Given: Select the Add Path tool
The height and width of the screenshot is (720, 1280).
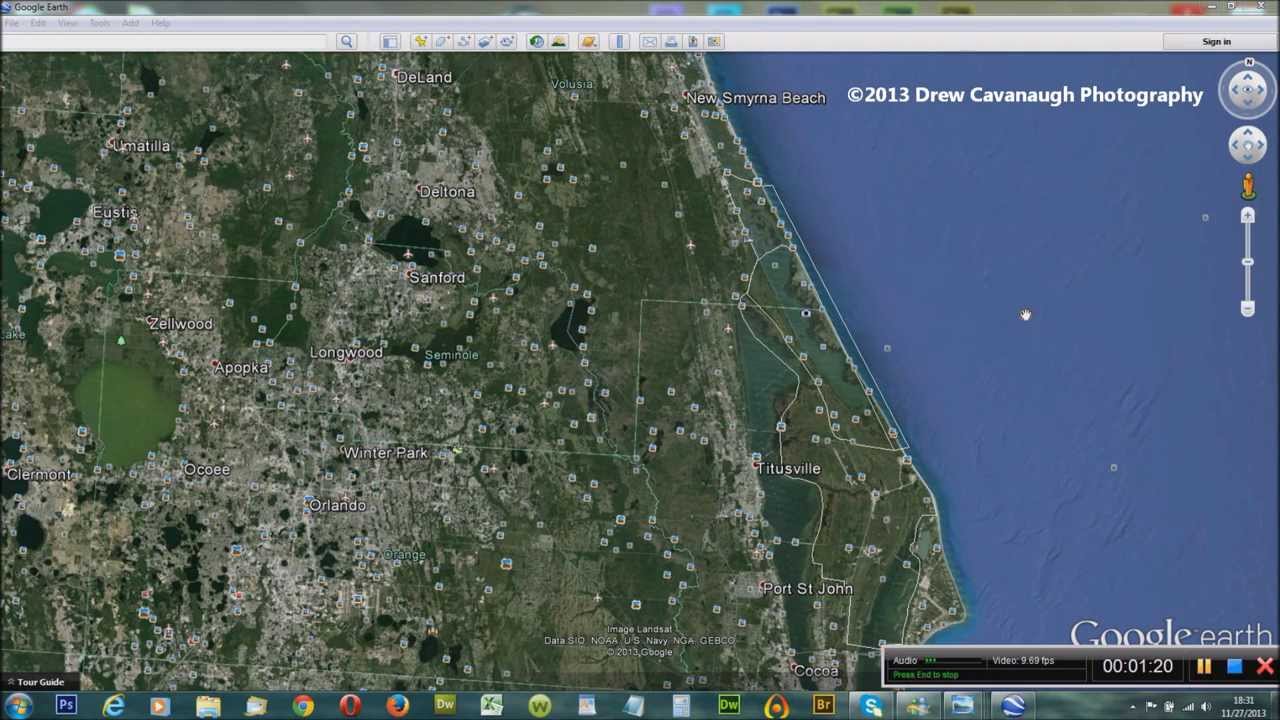Looking at the screenshot, I should [464, 41].
